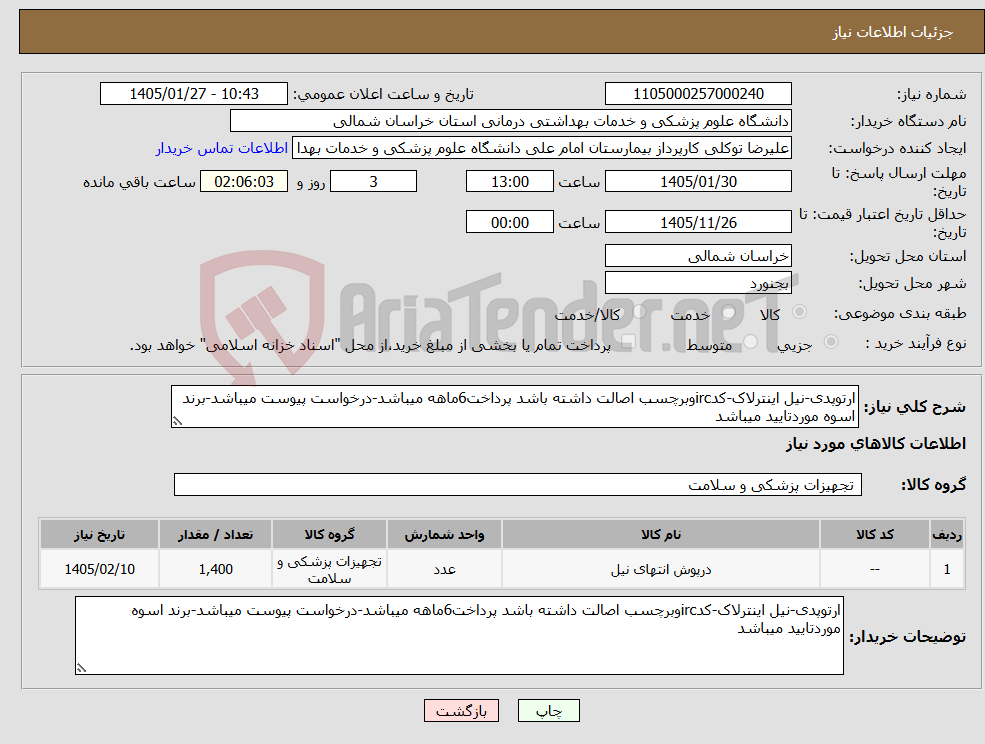
Task: Click the -- item code cell
Action: point(874,569)
